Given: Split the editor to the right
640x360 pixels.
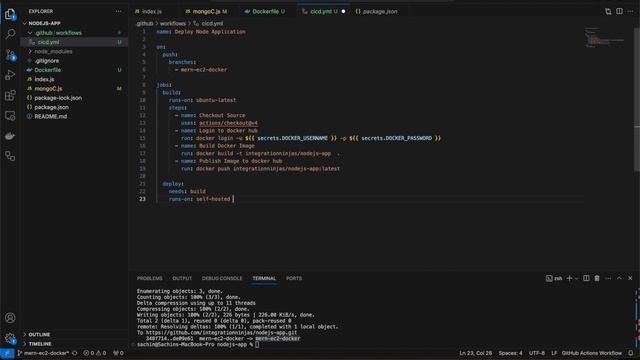Looking at the screenshot, I should coord(619,11).
